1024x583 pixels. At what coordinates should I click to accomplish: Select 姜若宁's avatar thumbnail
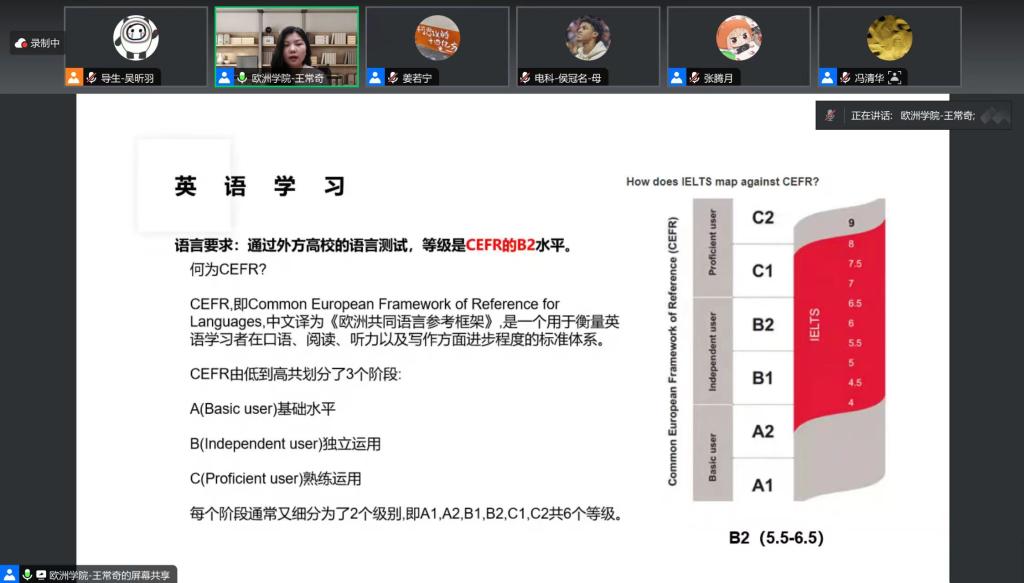coord(437,38)
